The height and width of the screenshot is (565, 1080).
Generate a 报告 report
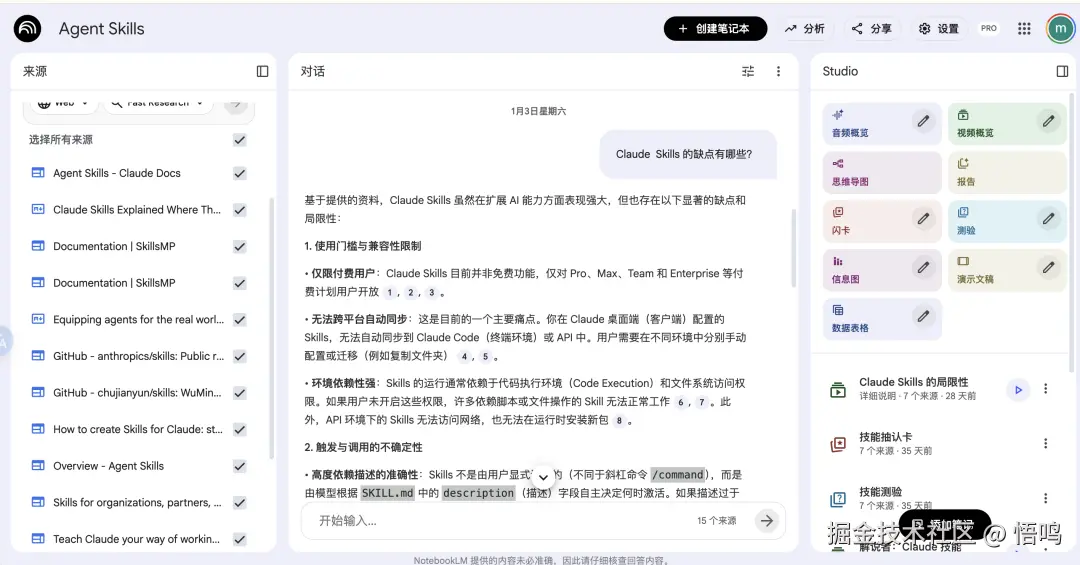point(1007,172)
